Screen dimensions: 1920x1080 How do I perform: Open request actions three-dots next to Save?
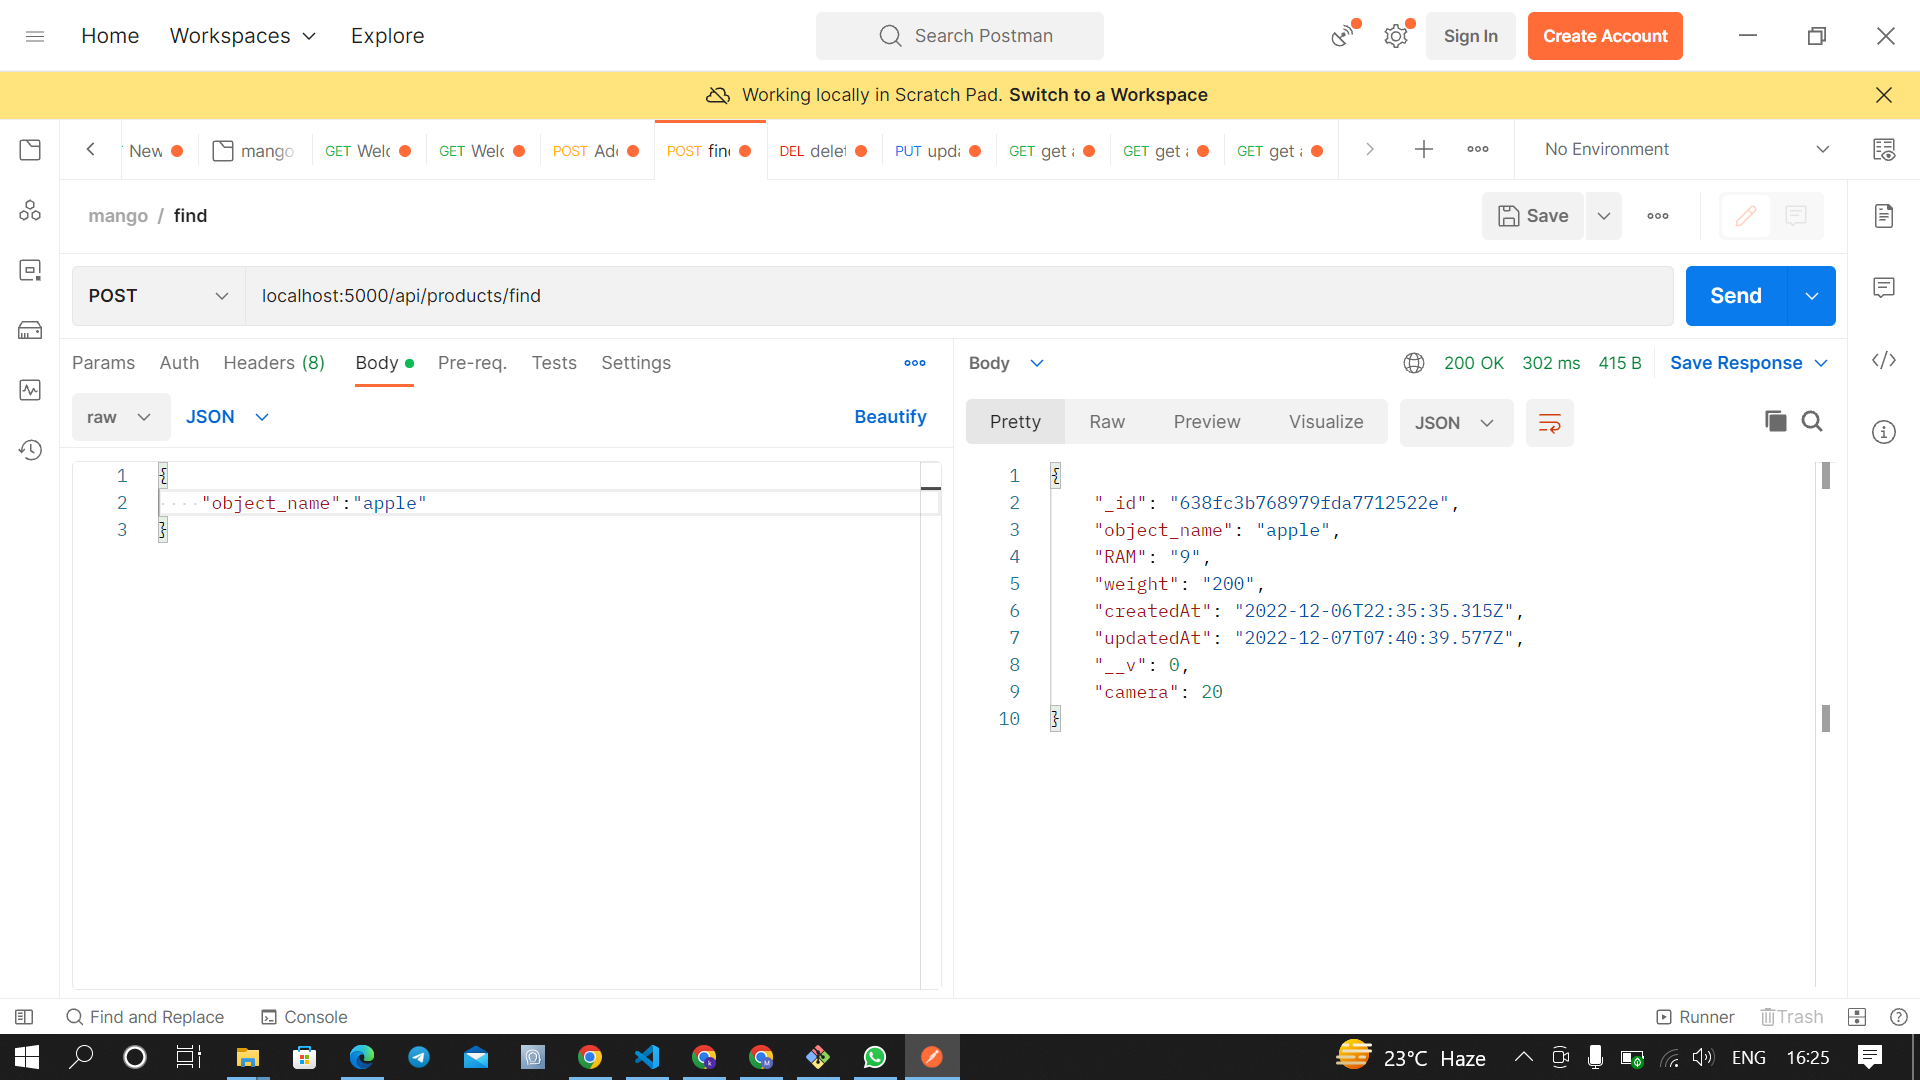(1658, 216)
